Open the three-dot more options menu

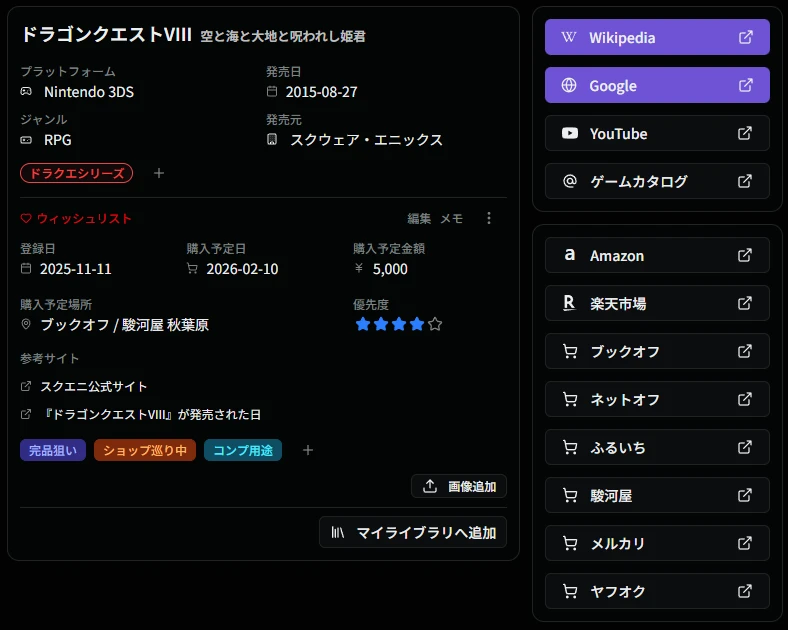pos(489,218)
